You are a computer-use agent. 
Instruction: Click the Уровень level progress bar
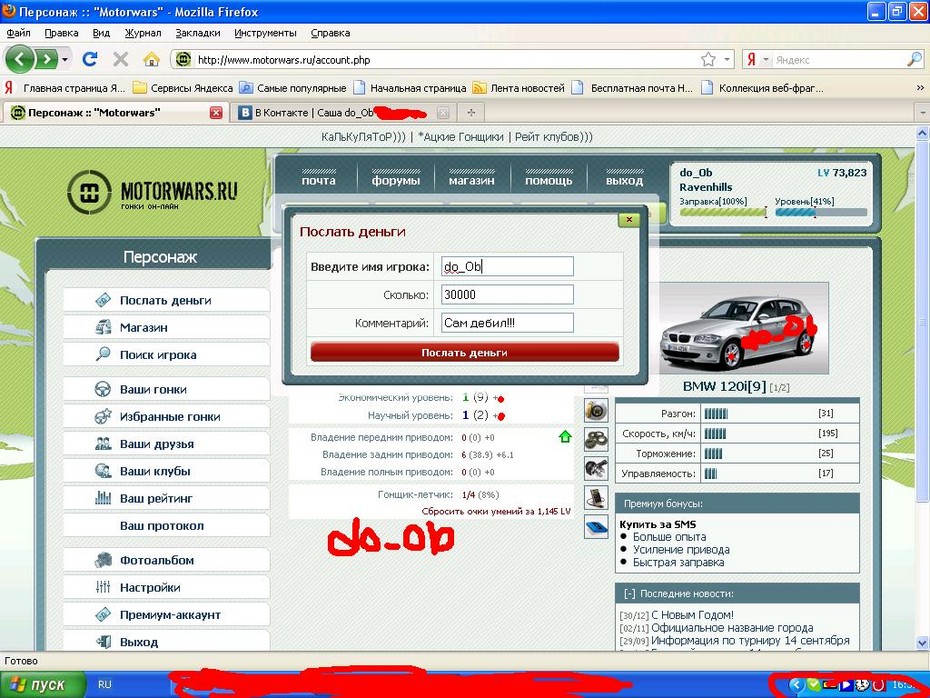(821, 212)
